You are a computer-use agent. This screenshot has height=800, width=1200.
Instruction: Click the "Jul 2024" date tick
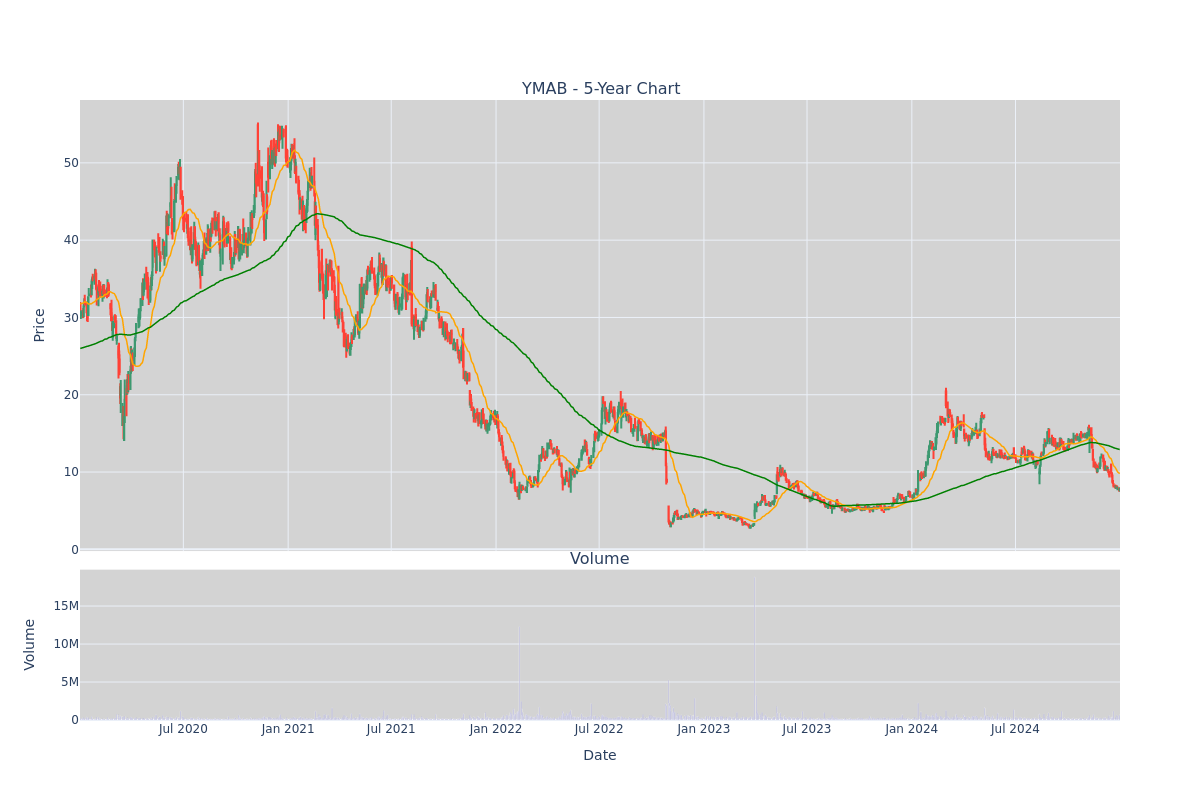coord(1015,729)
